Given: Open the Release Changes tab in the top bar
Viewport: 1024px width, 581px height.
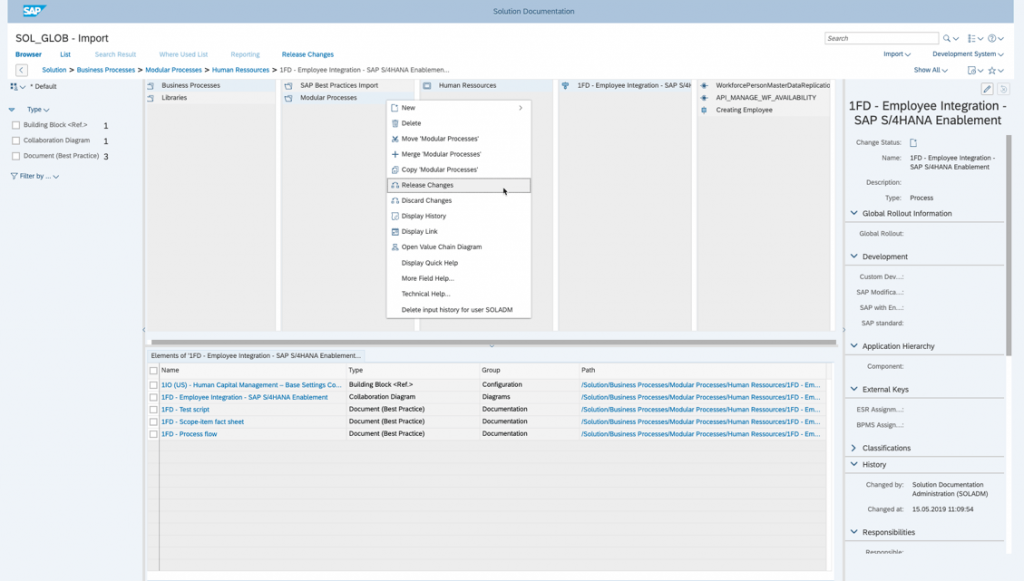Looking at the screenshot, I should pyautogui.click(x=308, y=54).
